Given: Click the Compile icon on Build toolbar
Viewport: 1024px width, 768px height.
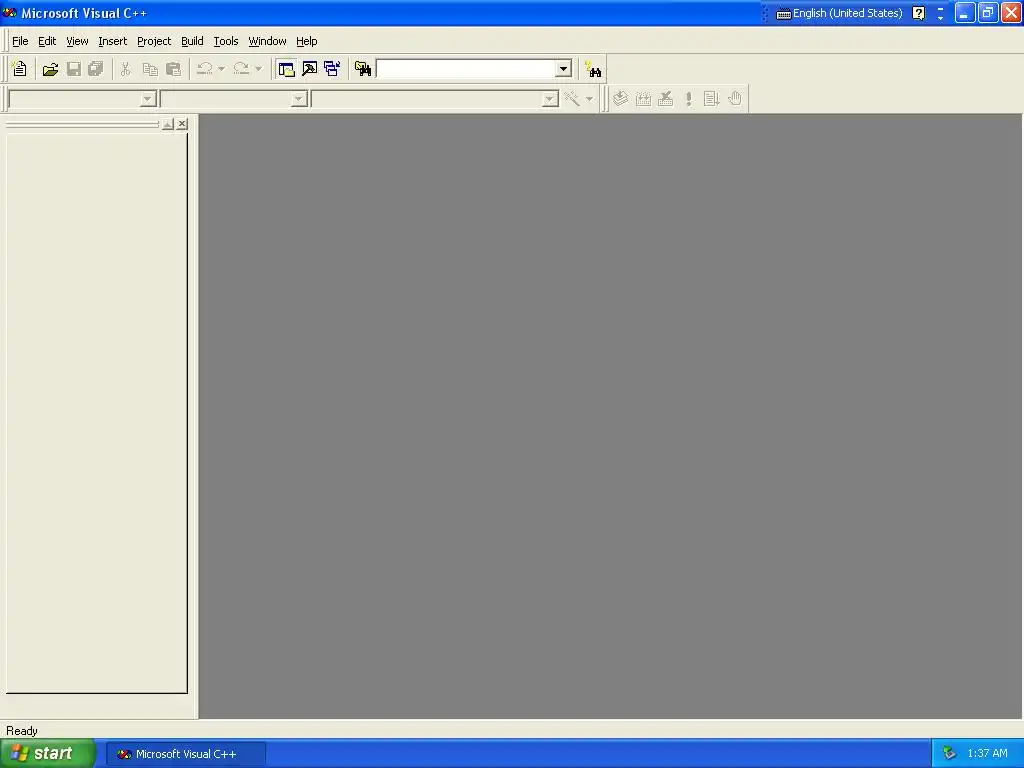Looking at the screenshot, I should pyautogui.click(x=620, y=99).
